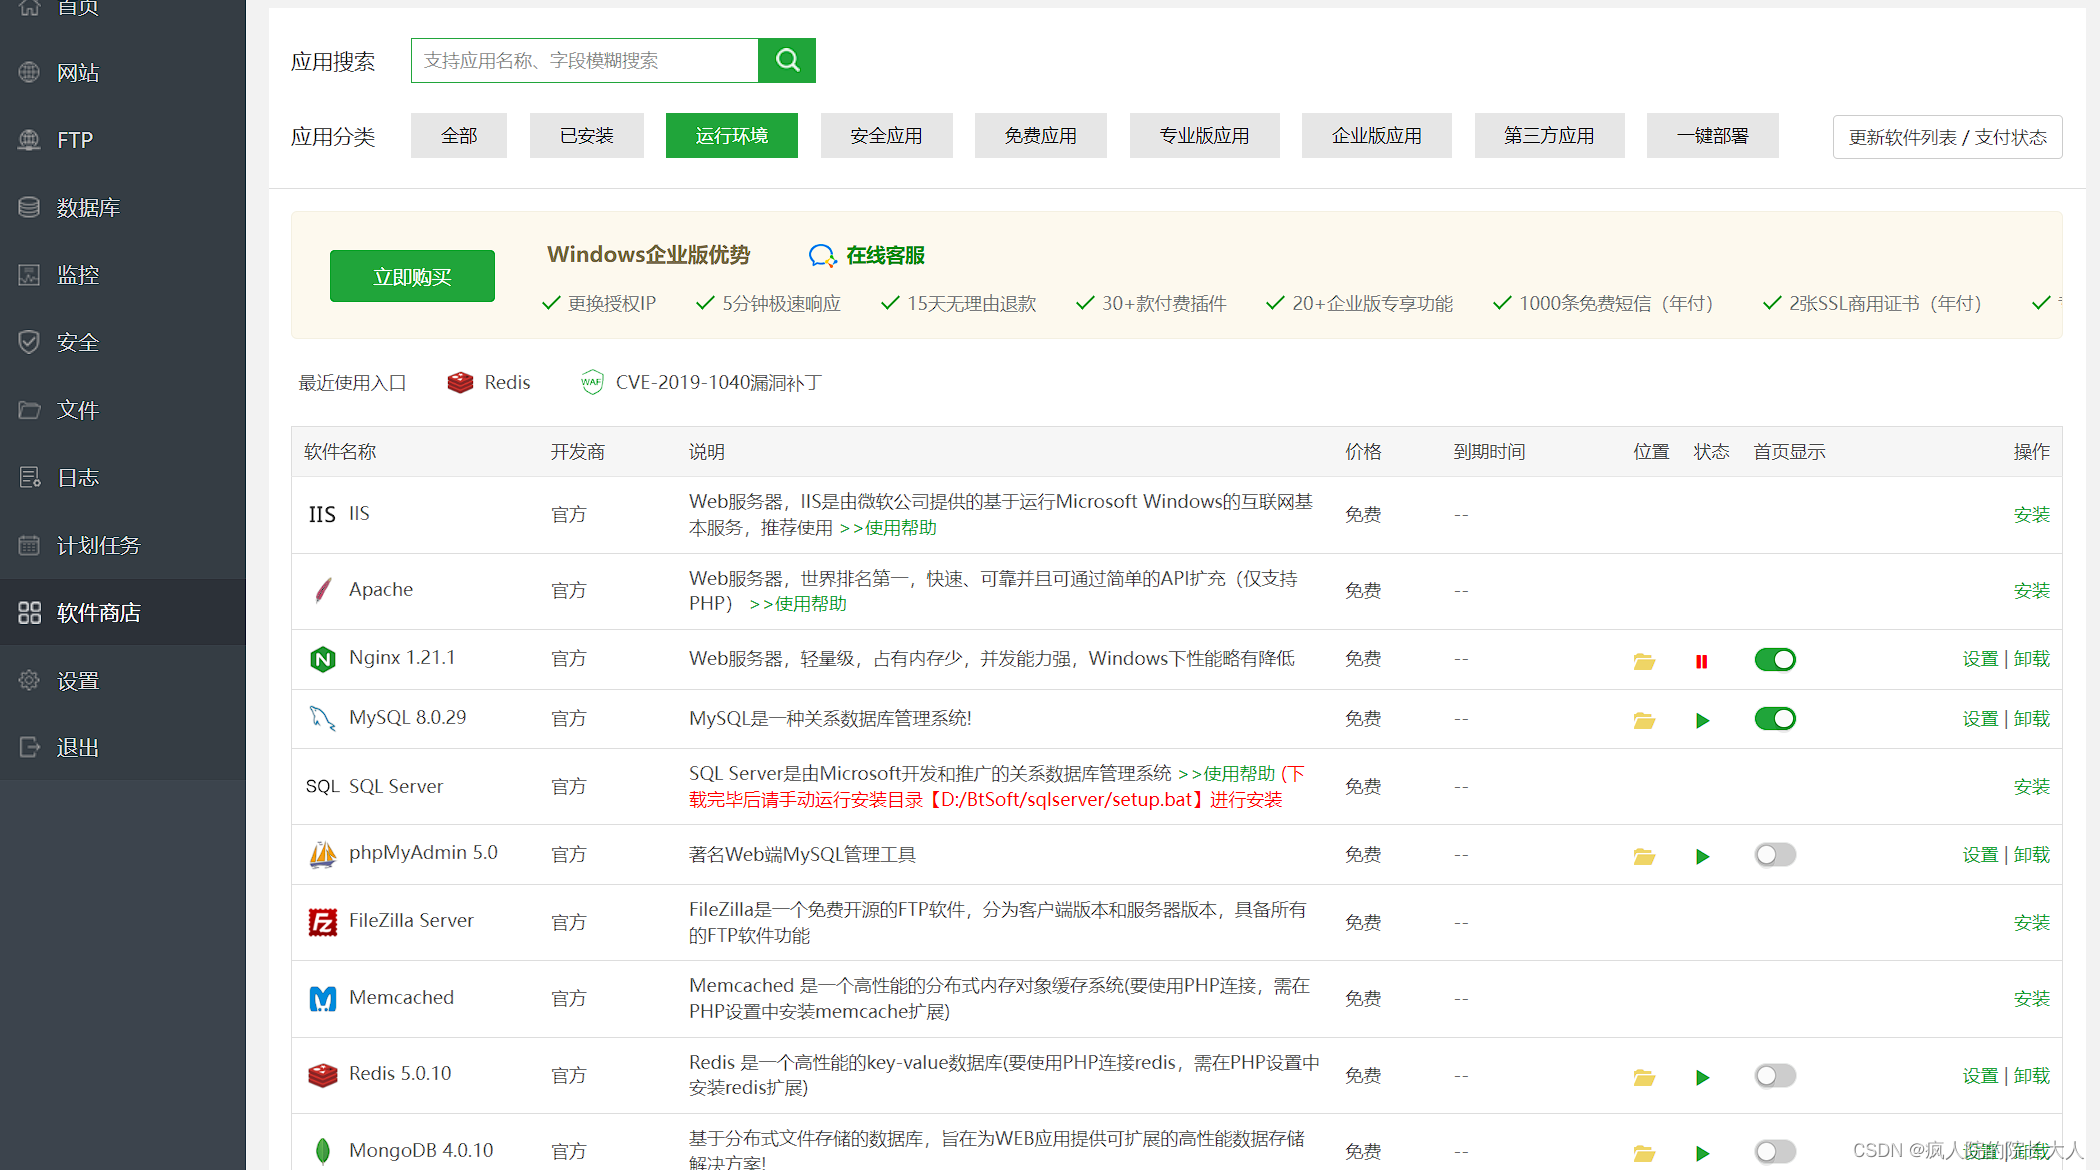2100x1170 pixels.
Task: Open the phpMyAdmin folder location icon
Action: point(1644,856)
